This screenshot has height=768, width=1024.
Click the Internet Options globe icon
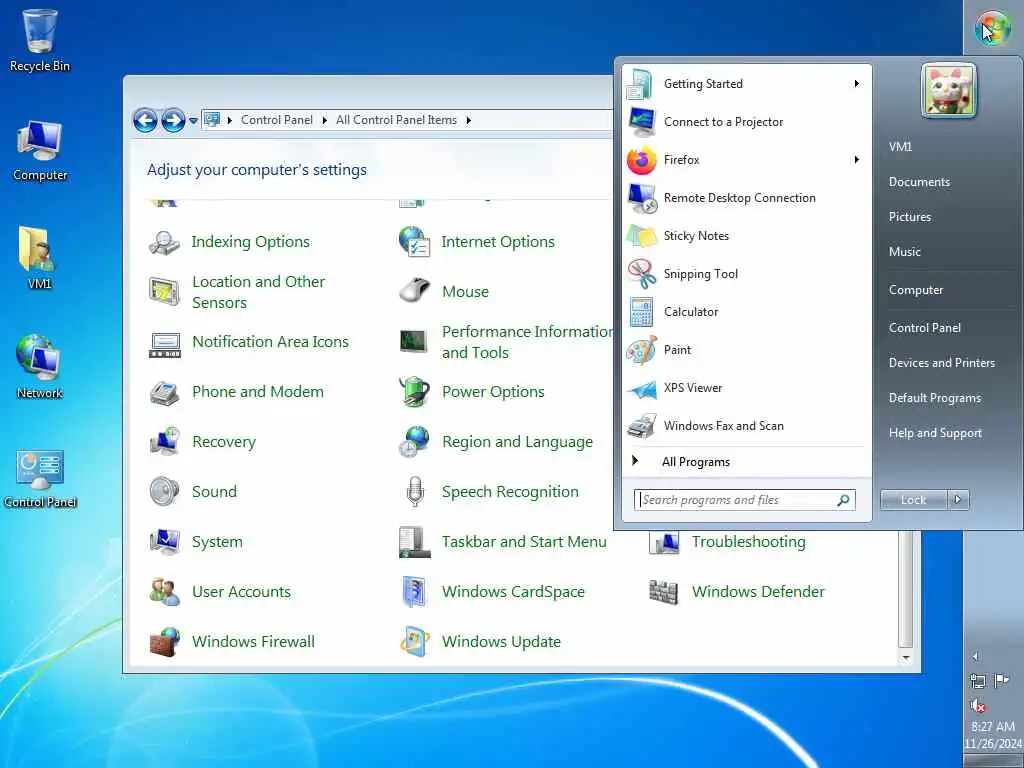pos(415,242)
